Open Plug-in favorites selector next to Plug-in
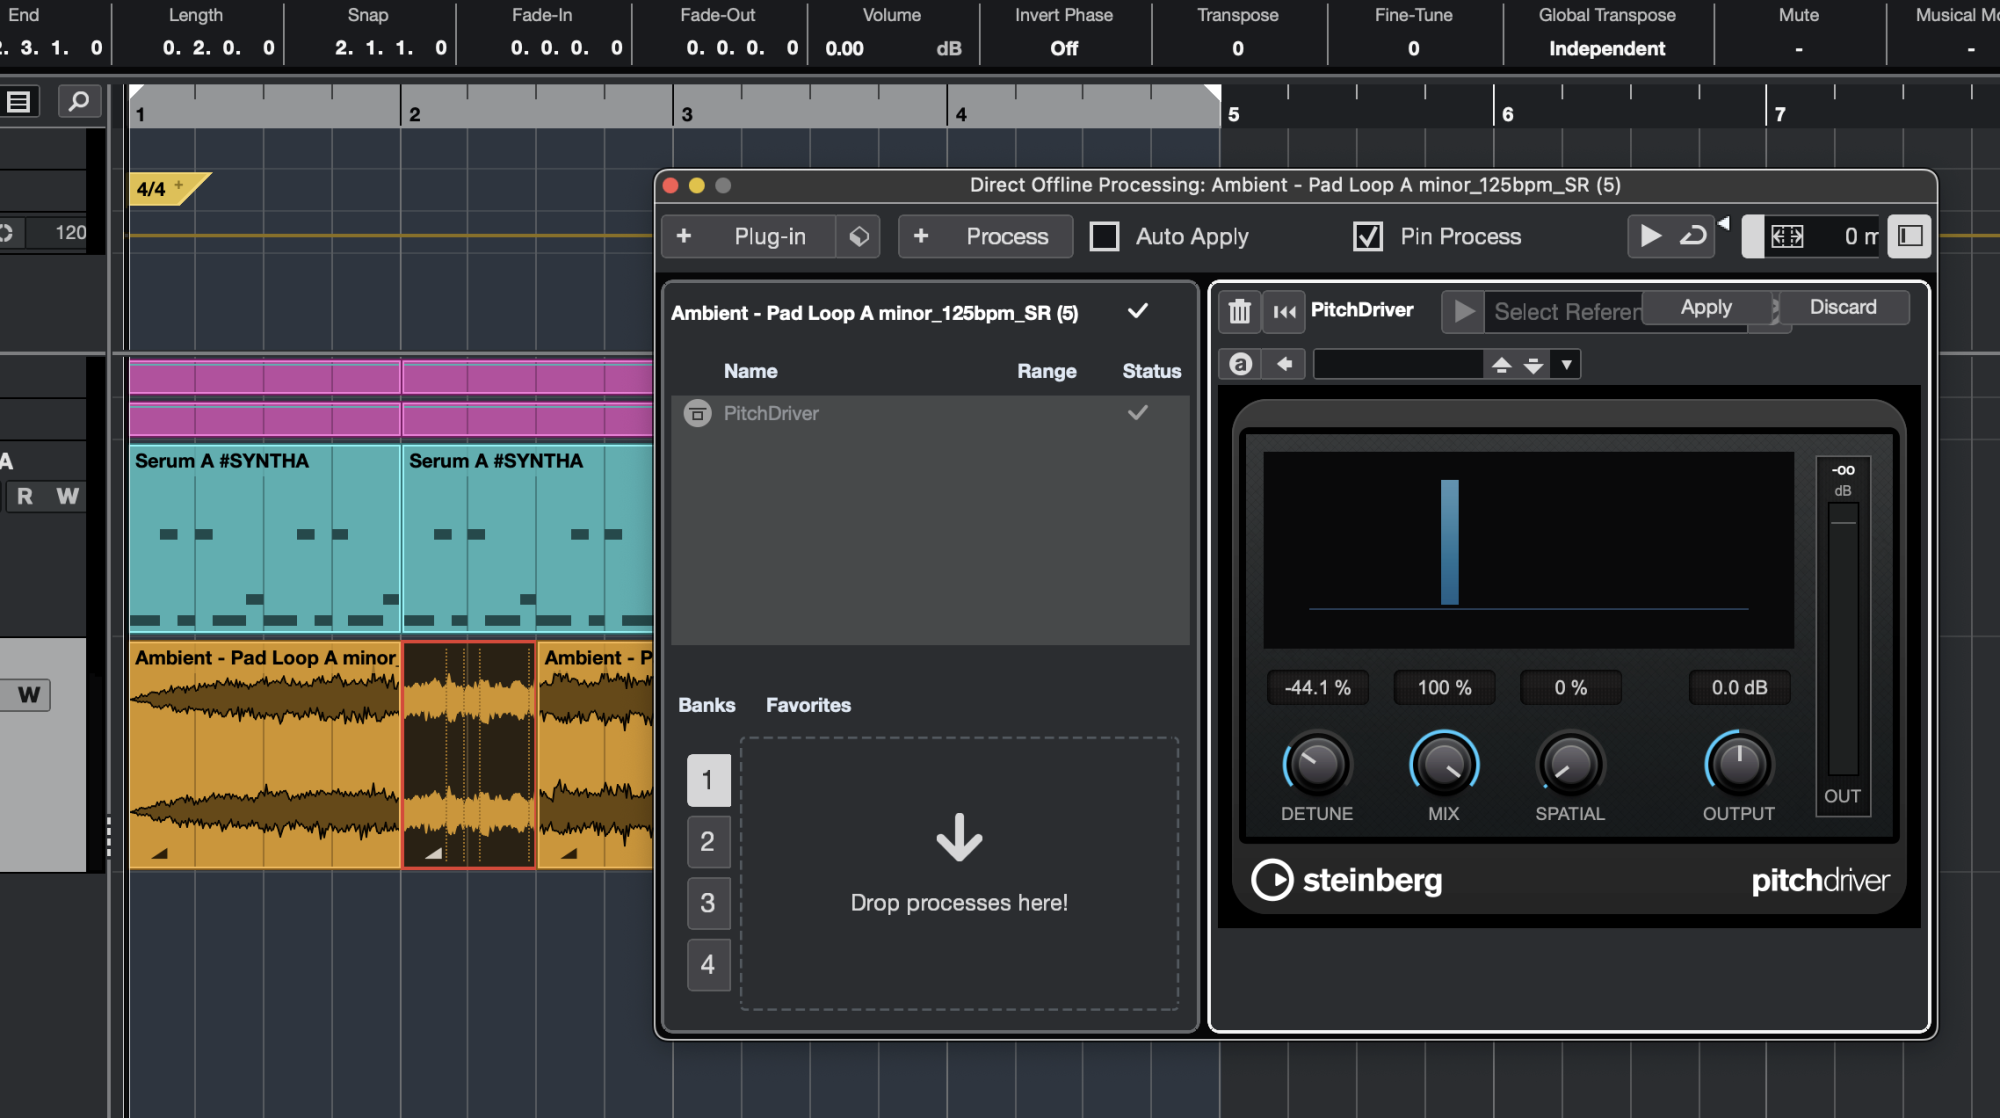The height and width of the screenshot is (1118, 2000). coord(858,236)
